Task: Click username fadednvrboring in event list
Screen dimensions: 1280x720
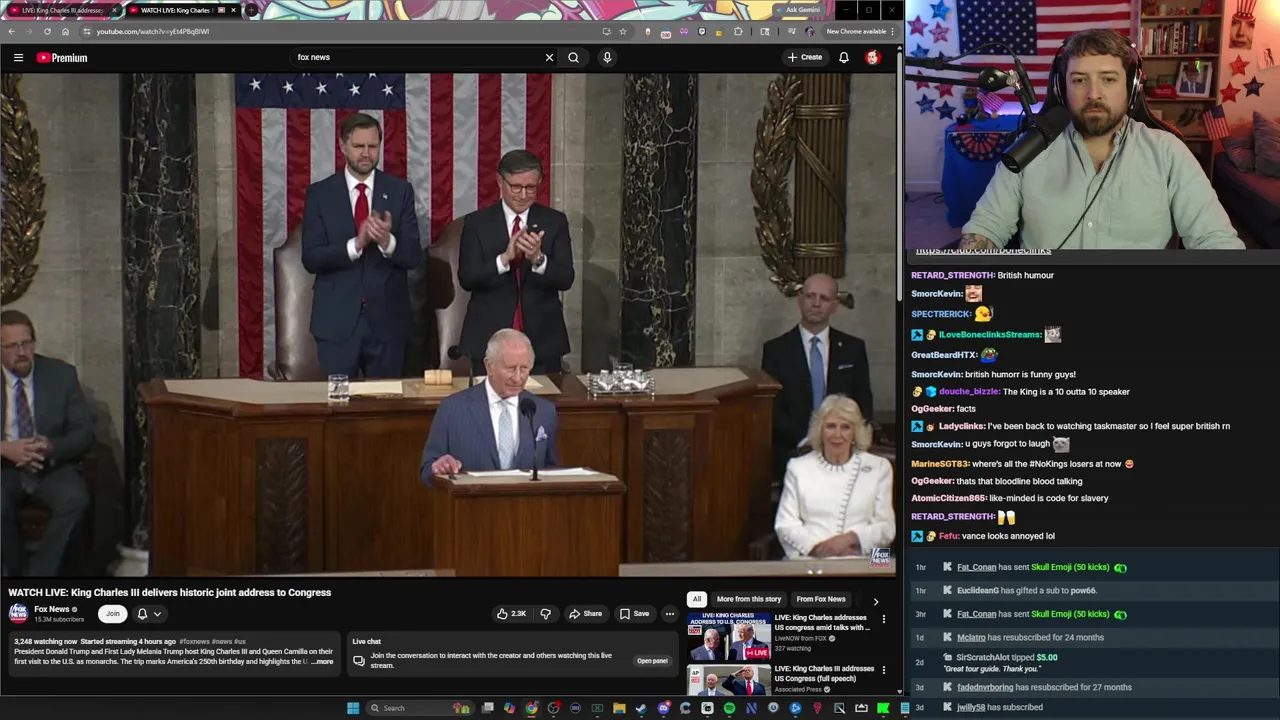Action: tap(985, 688)
